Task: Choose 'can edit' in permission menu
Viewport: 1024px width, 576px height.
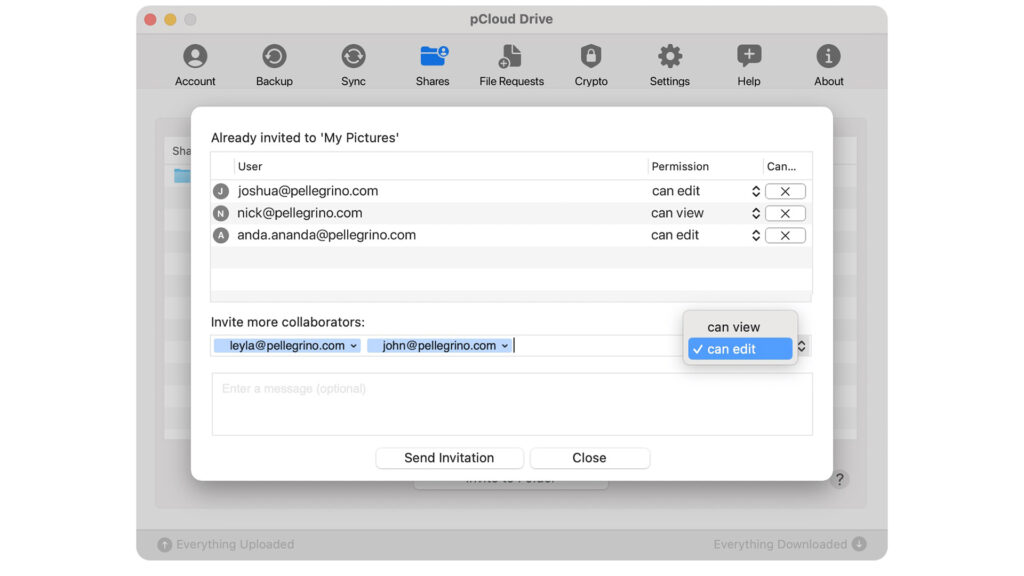Action: 740,349
